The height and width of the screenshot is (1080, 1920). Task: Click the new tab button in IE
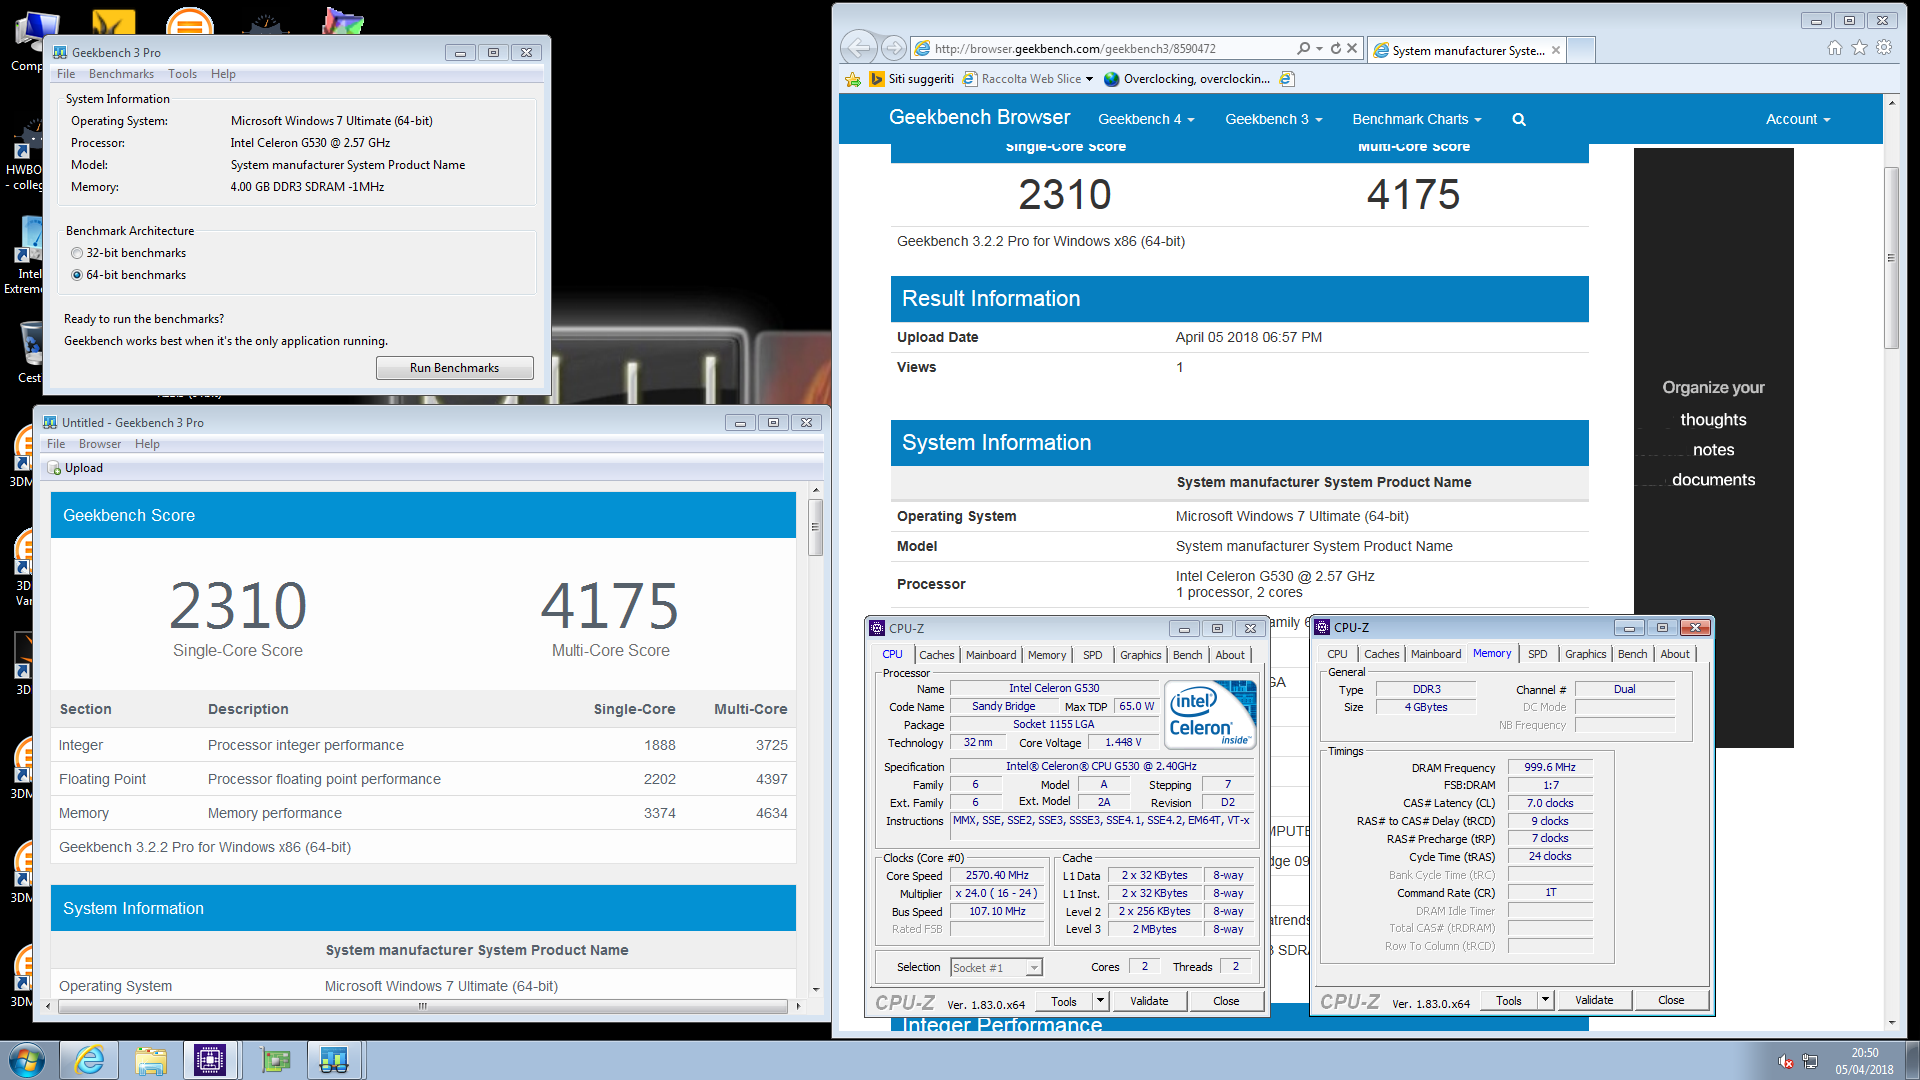click(x=1580, y=49)
